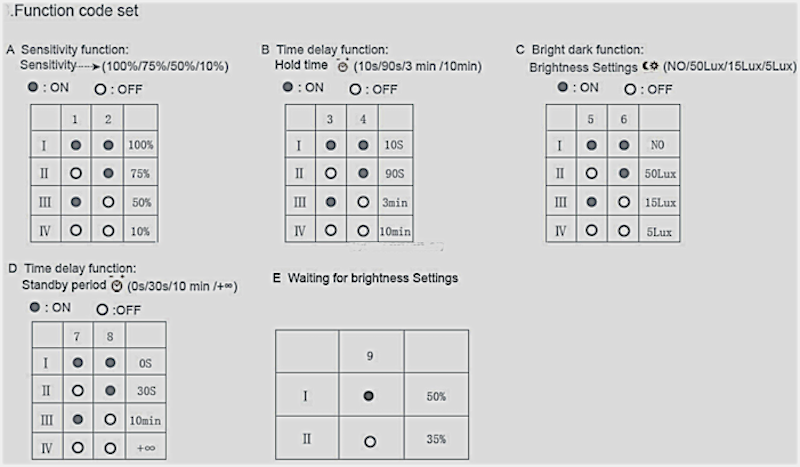
Task: Click the Function code set heading
Action: 76,11
